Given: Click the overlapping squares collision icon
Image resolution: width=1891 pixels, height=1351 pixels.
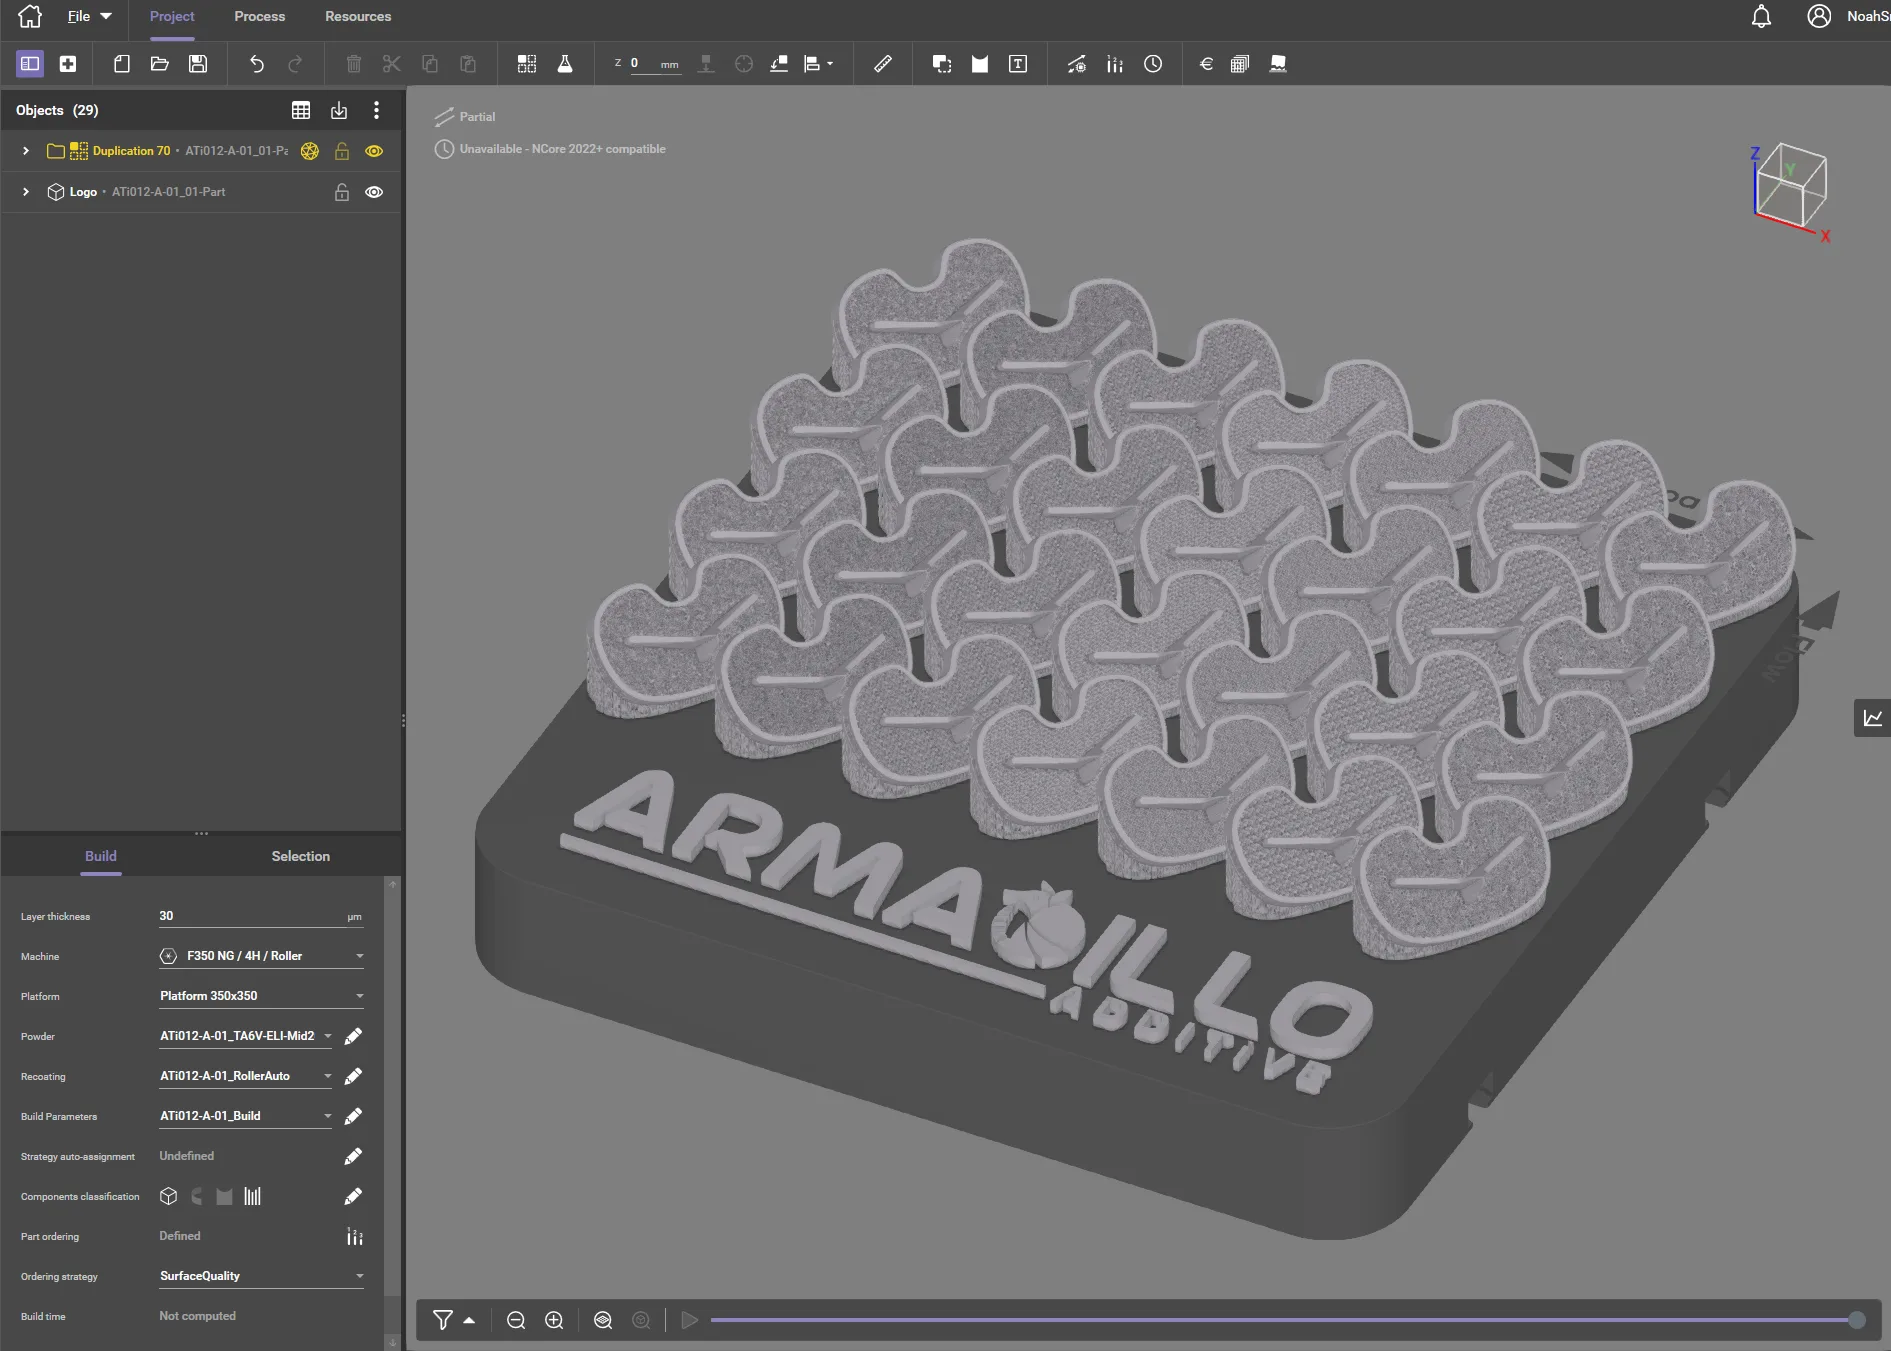Looking at the screenshot, I should (942, 64).
